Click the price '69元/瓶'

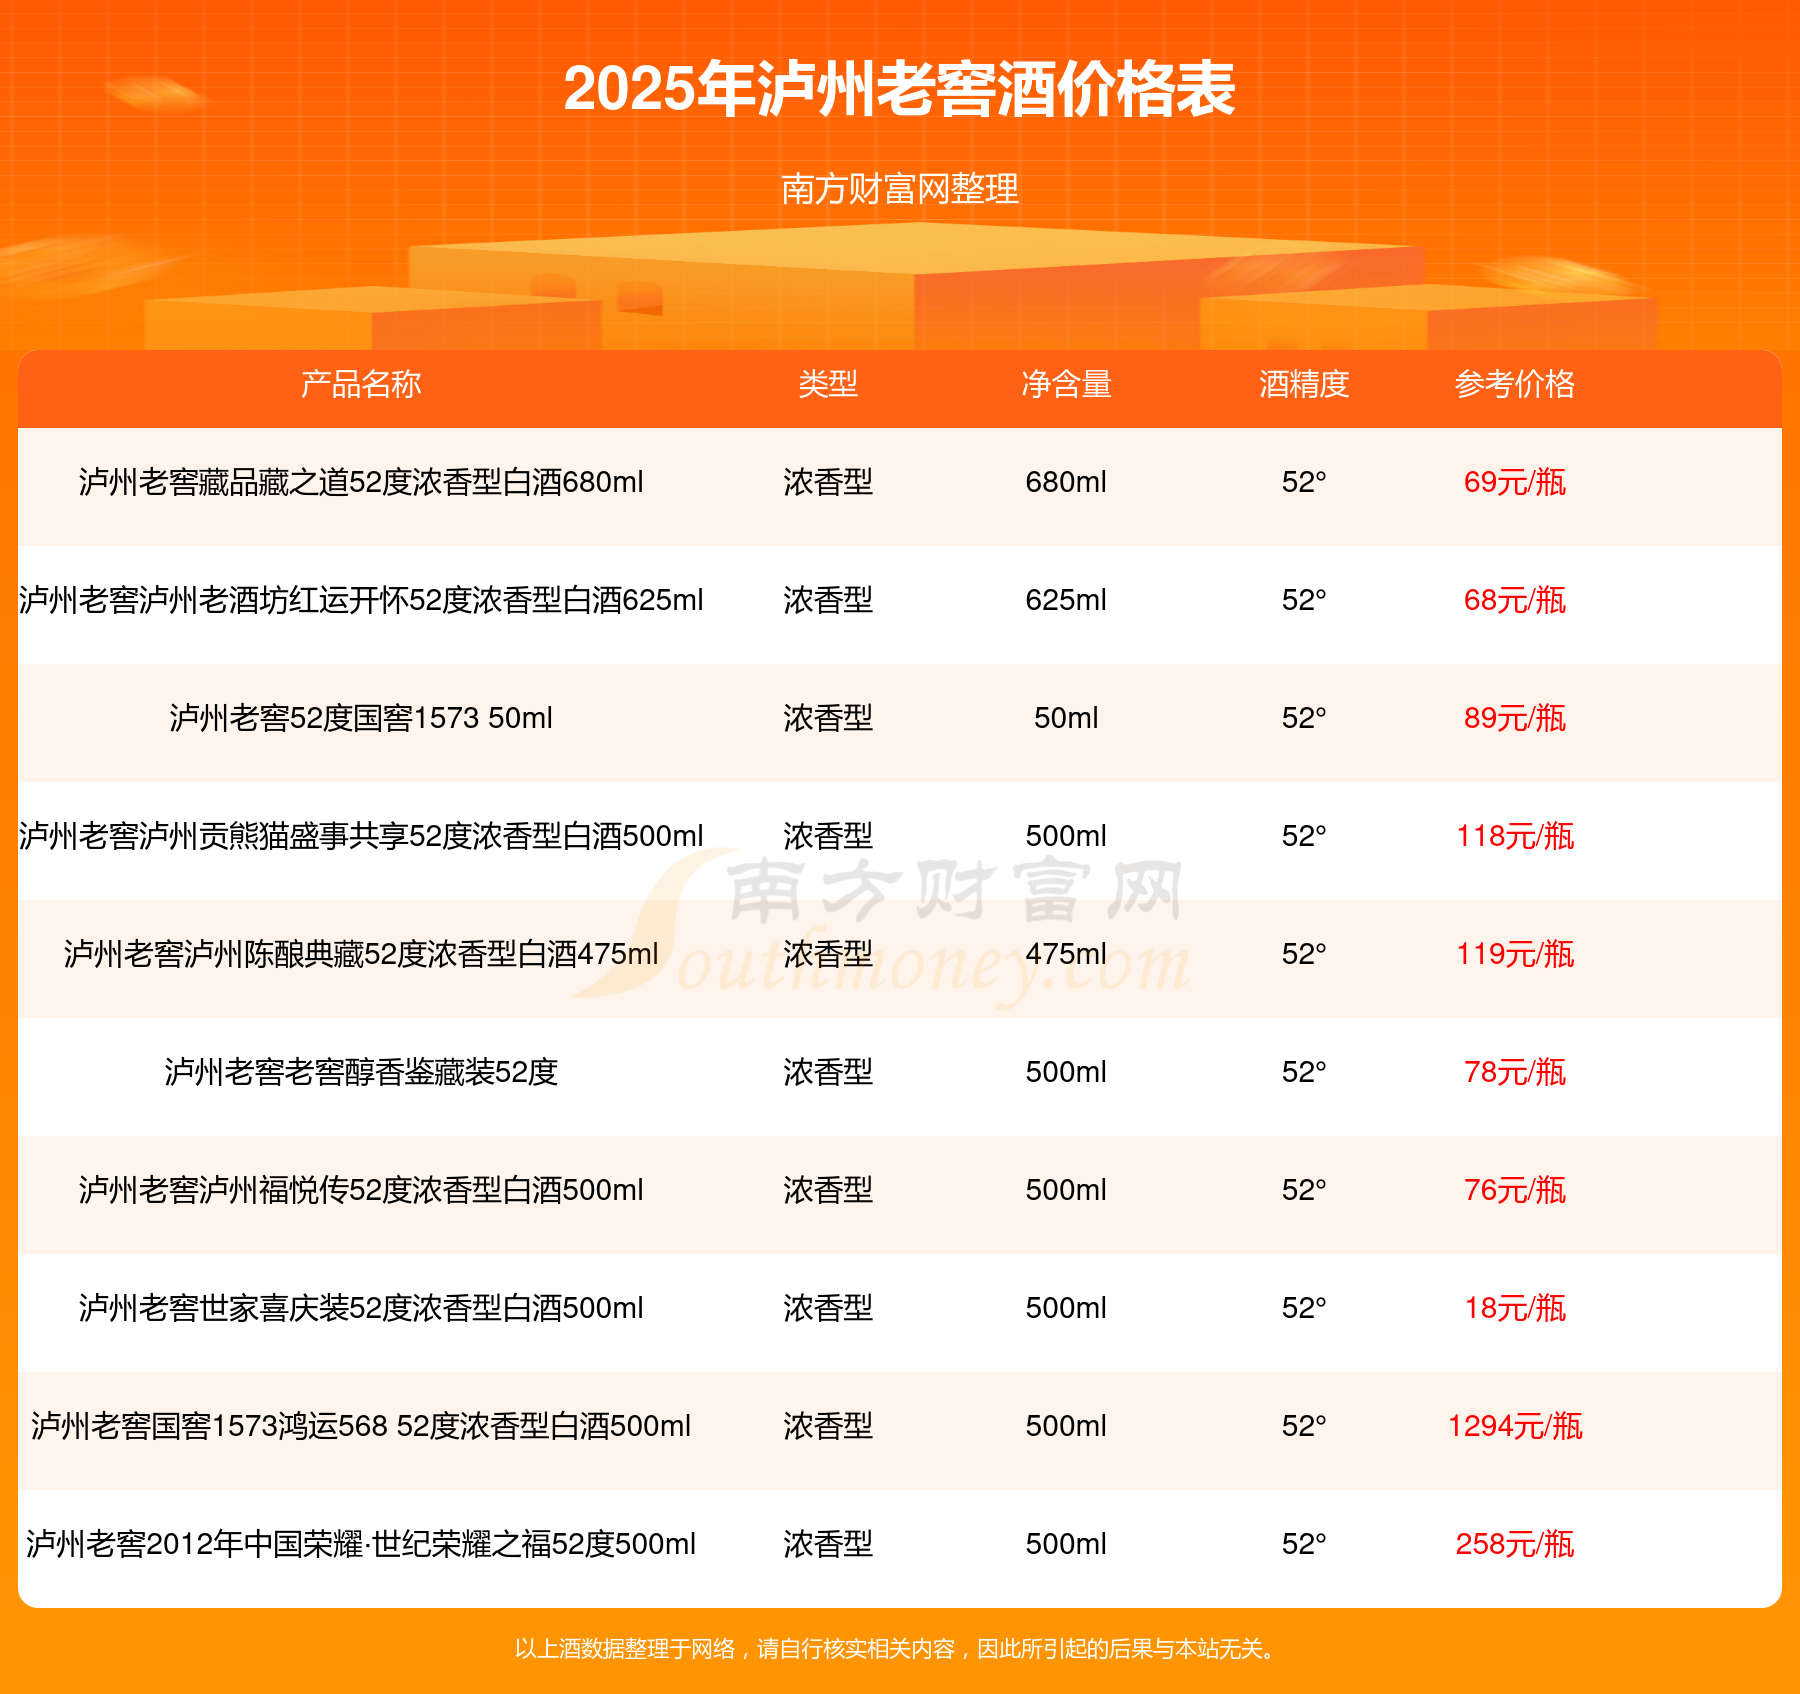pyautogui.click(x=1515, y=482)
